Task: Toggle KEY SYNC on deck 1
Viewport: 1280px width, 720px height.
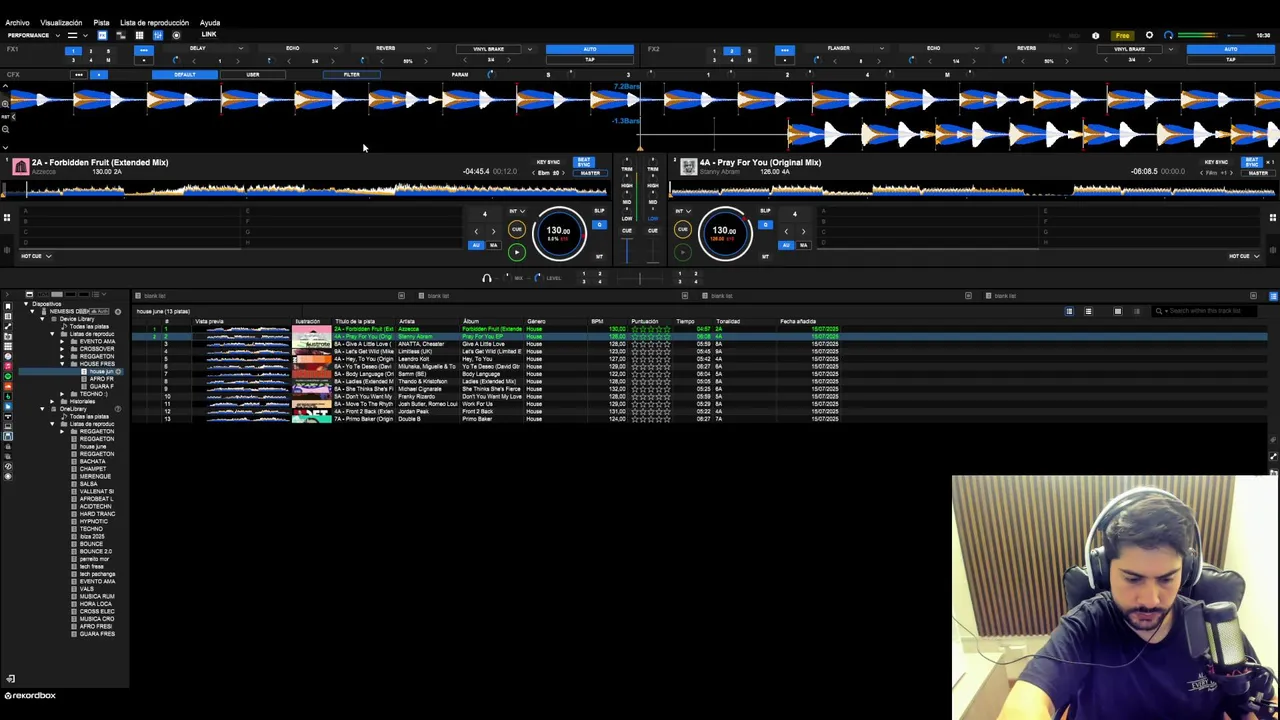Action: pos(548,162)
